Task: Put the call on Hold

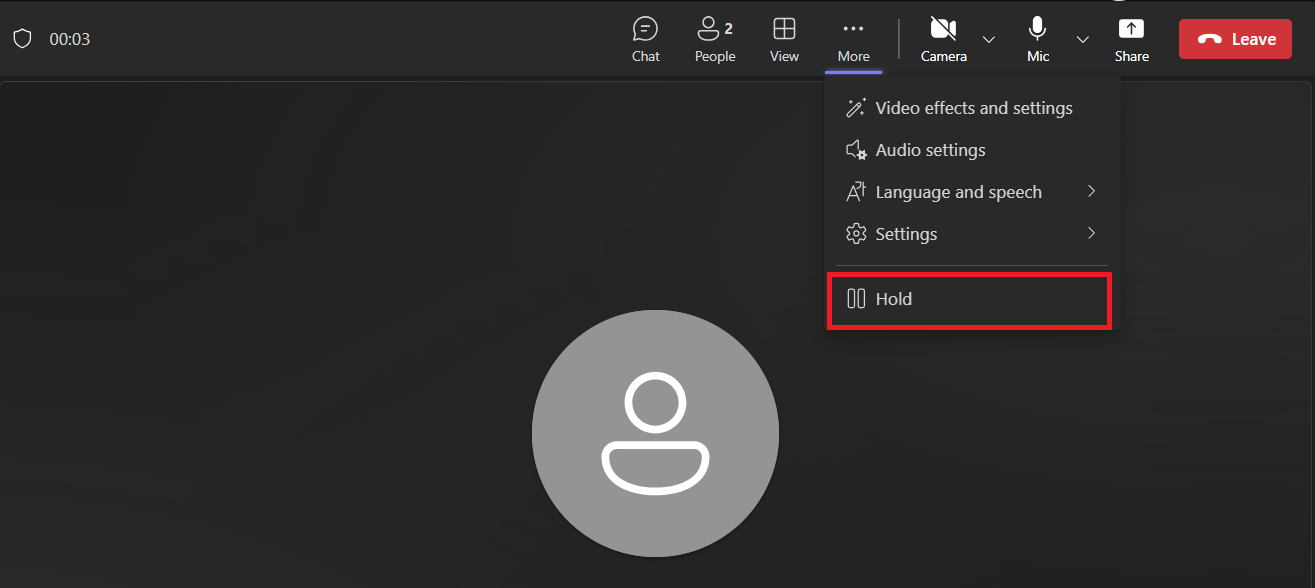Action: 968,299
